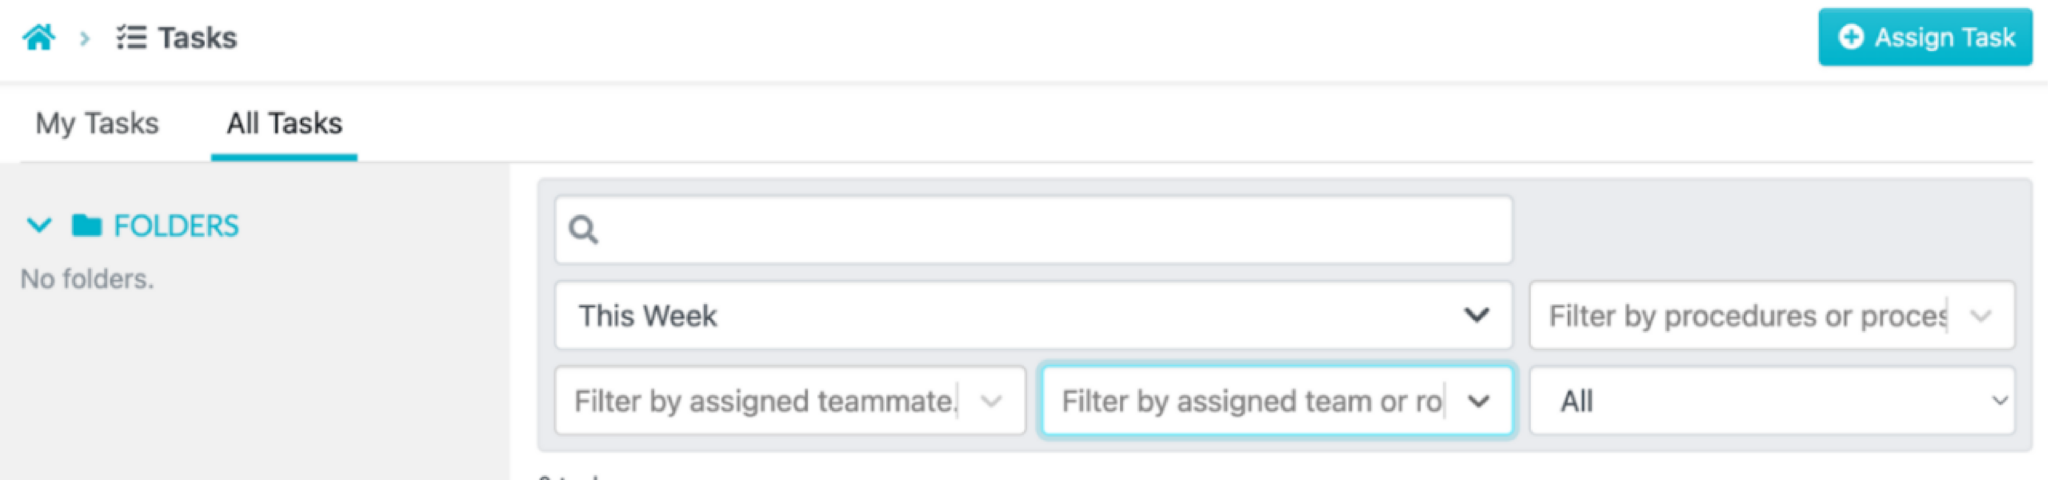Click the plus icon on Assign Task
This screenshot has height=480, width=2048.
point(1851,37)
